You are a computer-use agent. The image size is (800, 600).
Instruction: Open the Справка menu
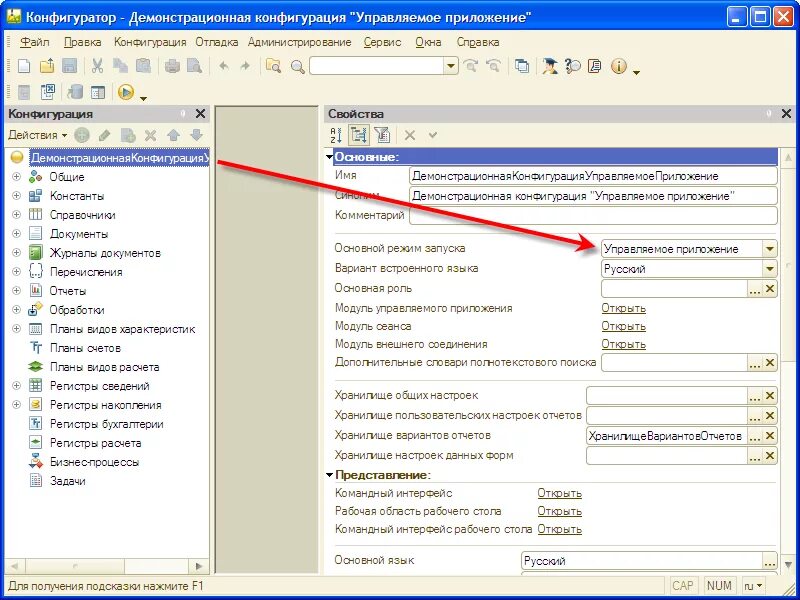(478, 42)
